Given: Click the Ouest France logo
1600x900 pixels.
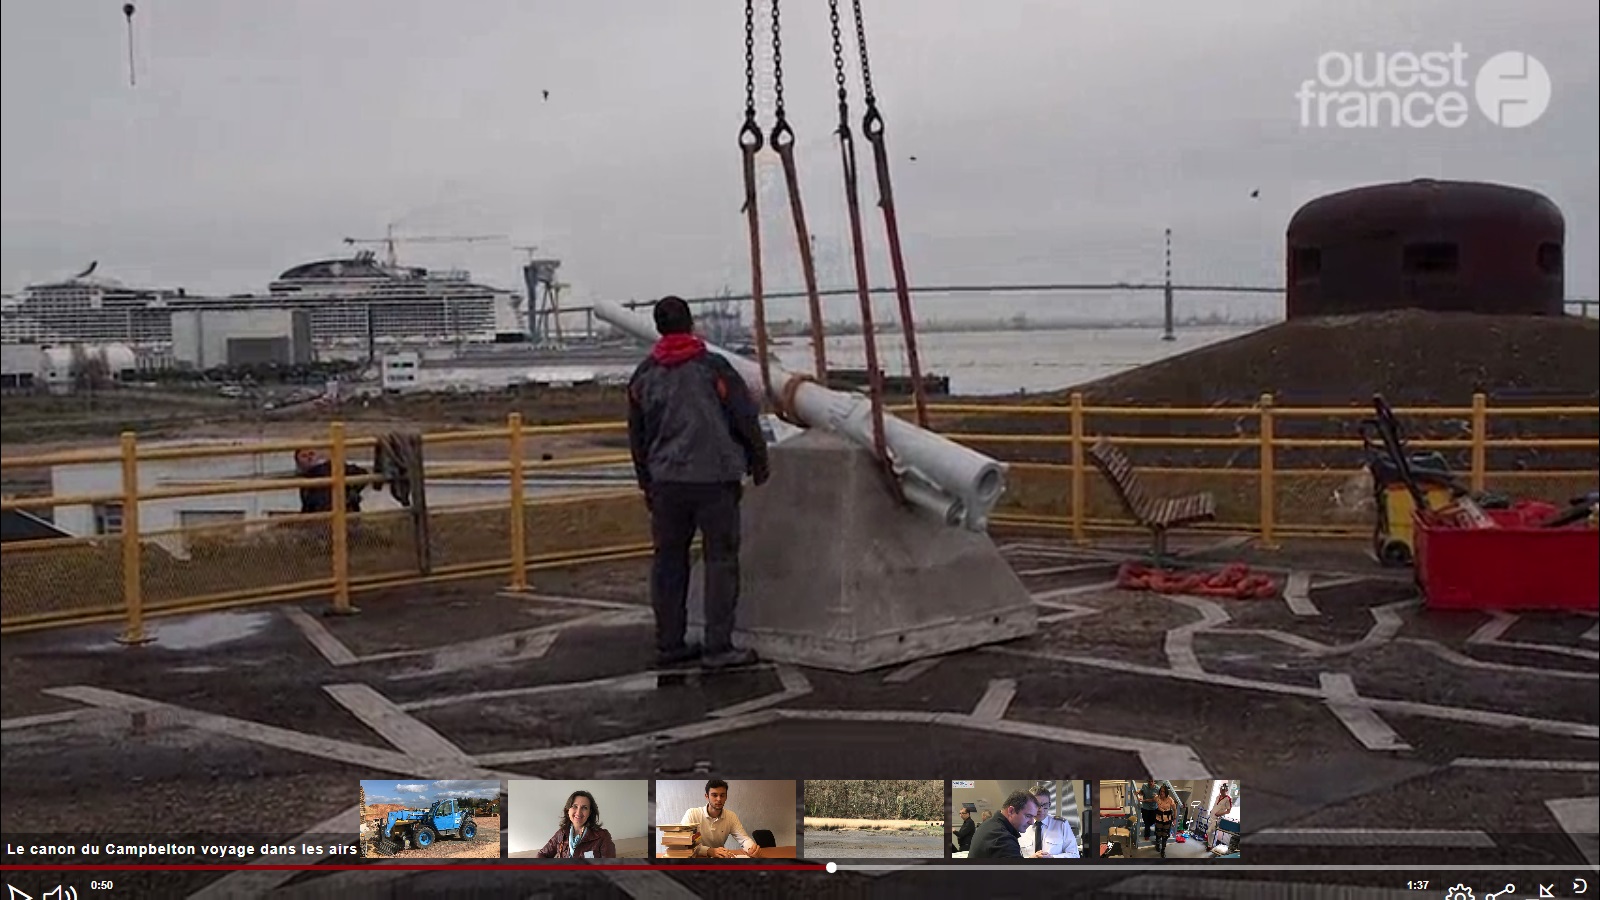Looking at the screenshot, I should (1423, 87).
